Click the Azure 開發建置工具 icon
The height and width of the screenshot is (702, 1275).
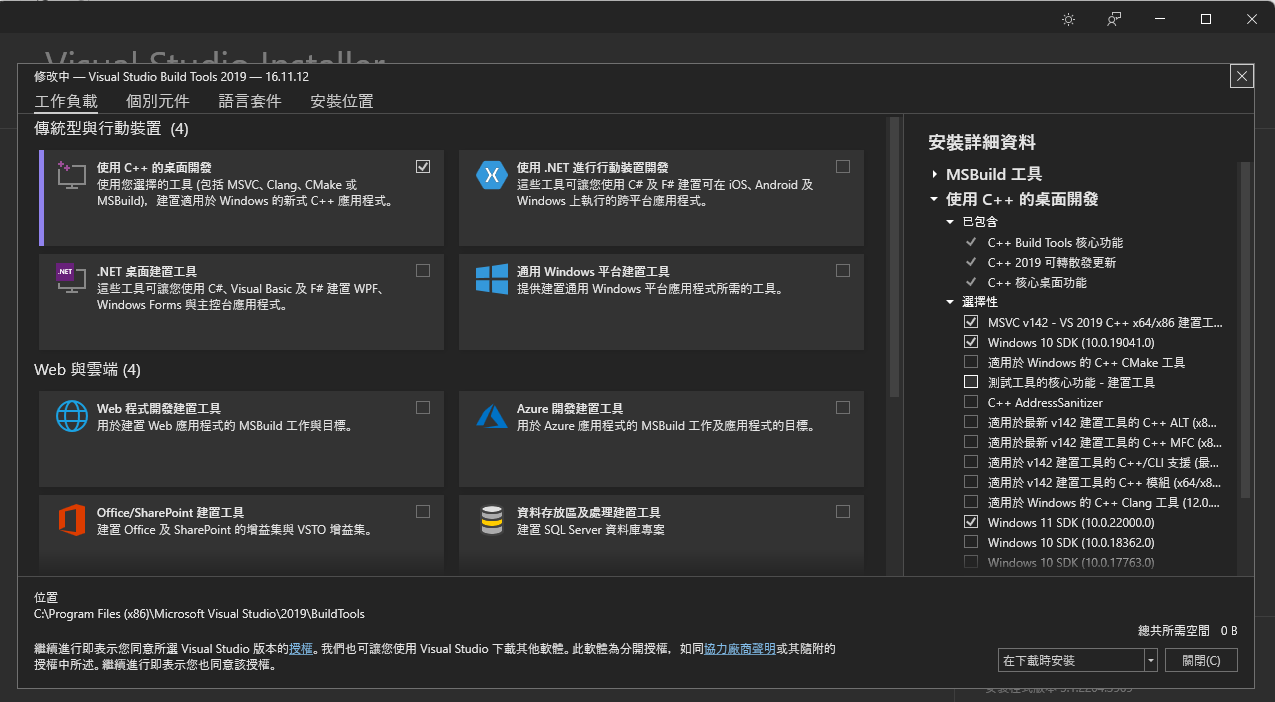click(x=491, y=417)
